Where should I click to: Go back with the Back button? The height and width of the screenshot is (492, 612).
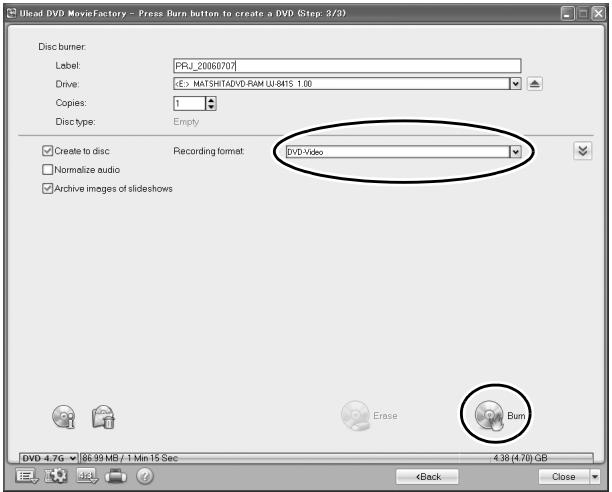pos(427,477)
